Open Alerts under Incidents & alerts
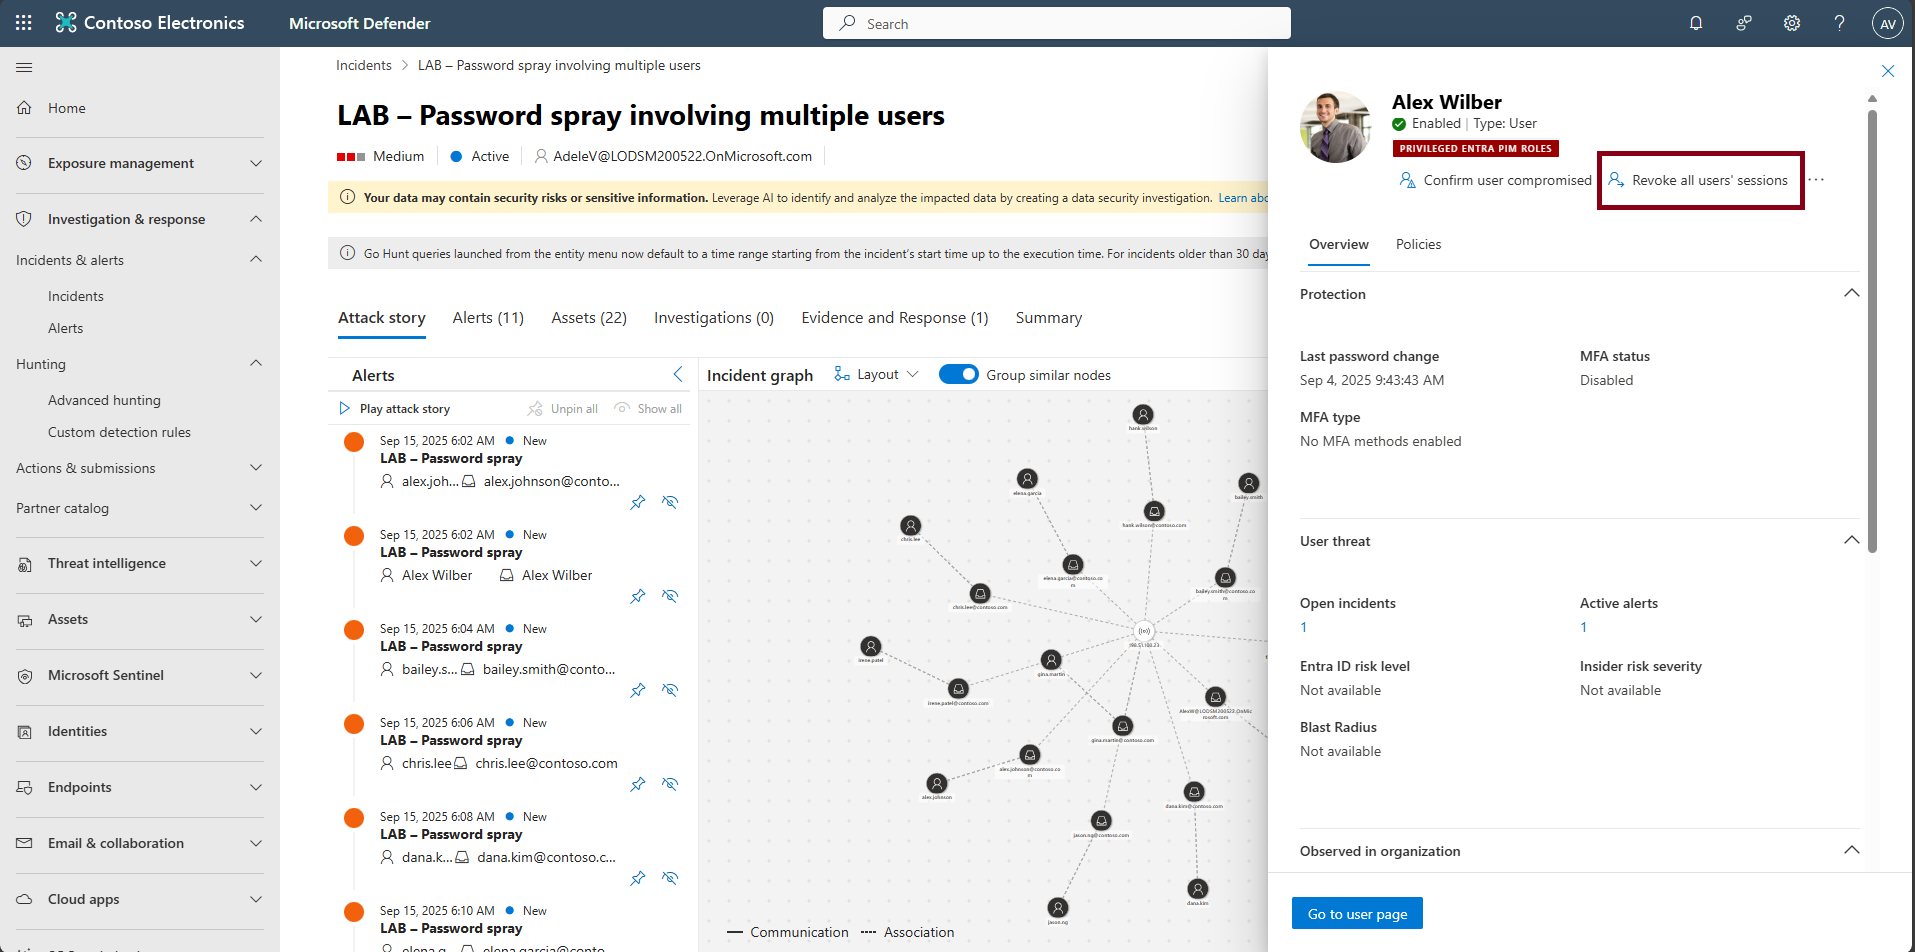 click(66, 328)
